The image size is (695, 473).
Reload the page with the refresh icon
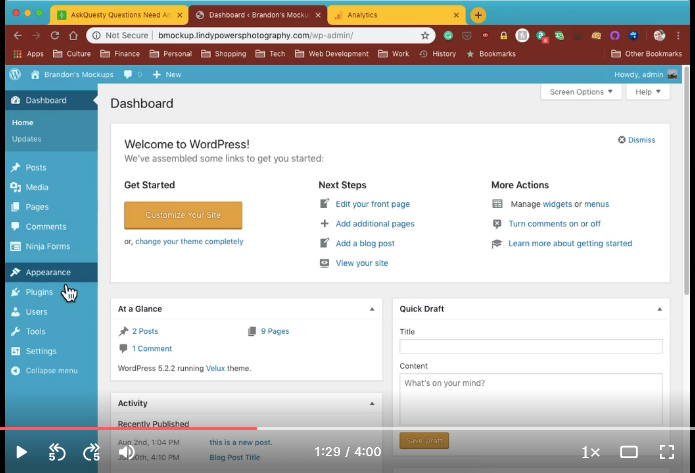55,35
